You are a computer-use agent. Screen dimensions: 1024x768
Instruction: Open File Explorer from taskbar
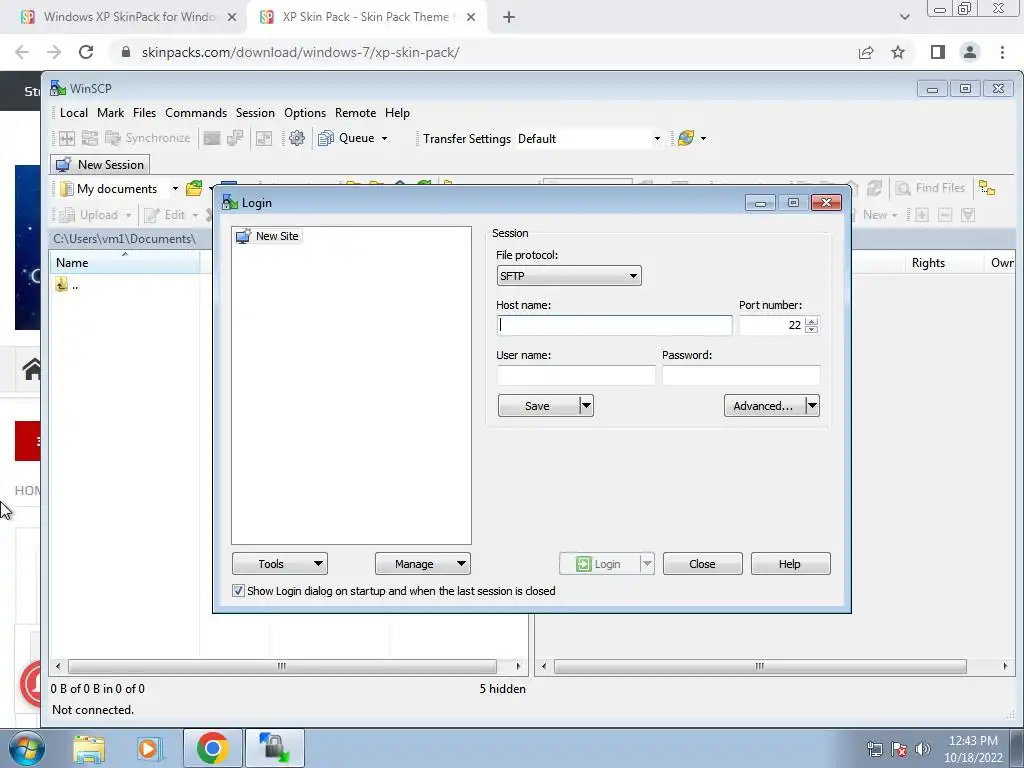(89, 748)
